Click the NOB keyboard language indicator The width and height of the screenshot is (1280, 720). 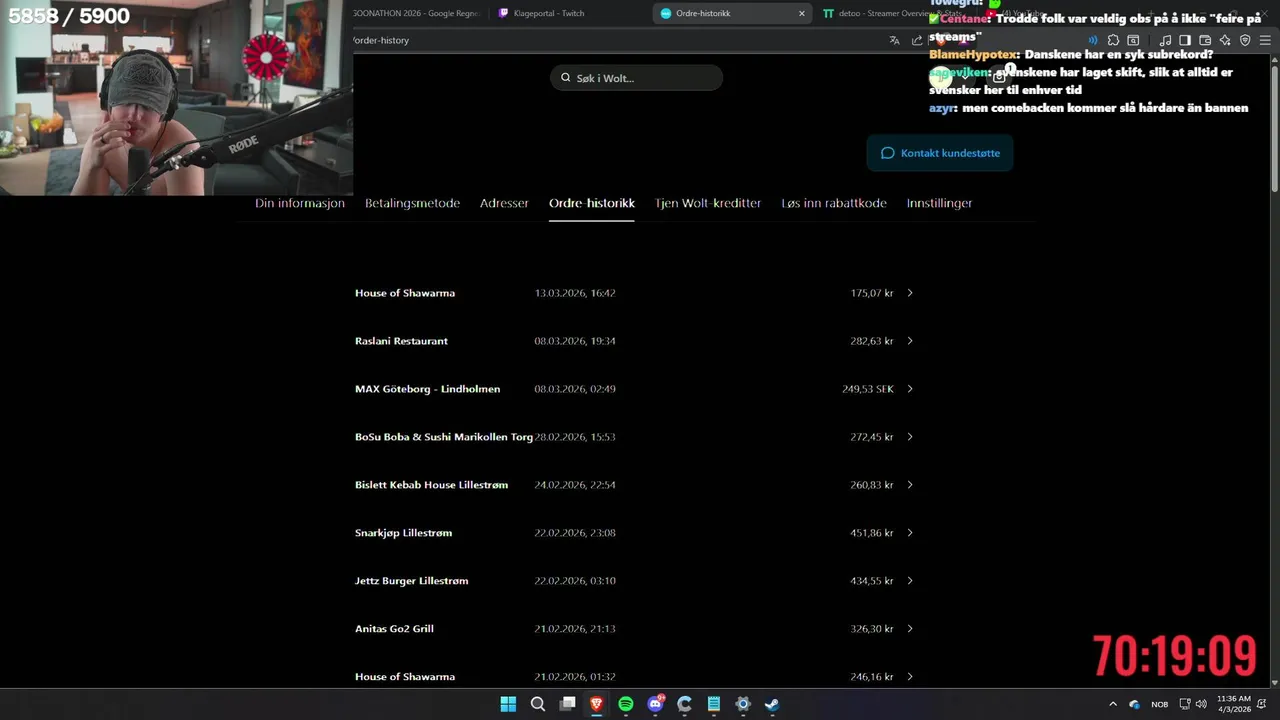tap(1159, 704)
